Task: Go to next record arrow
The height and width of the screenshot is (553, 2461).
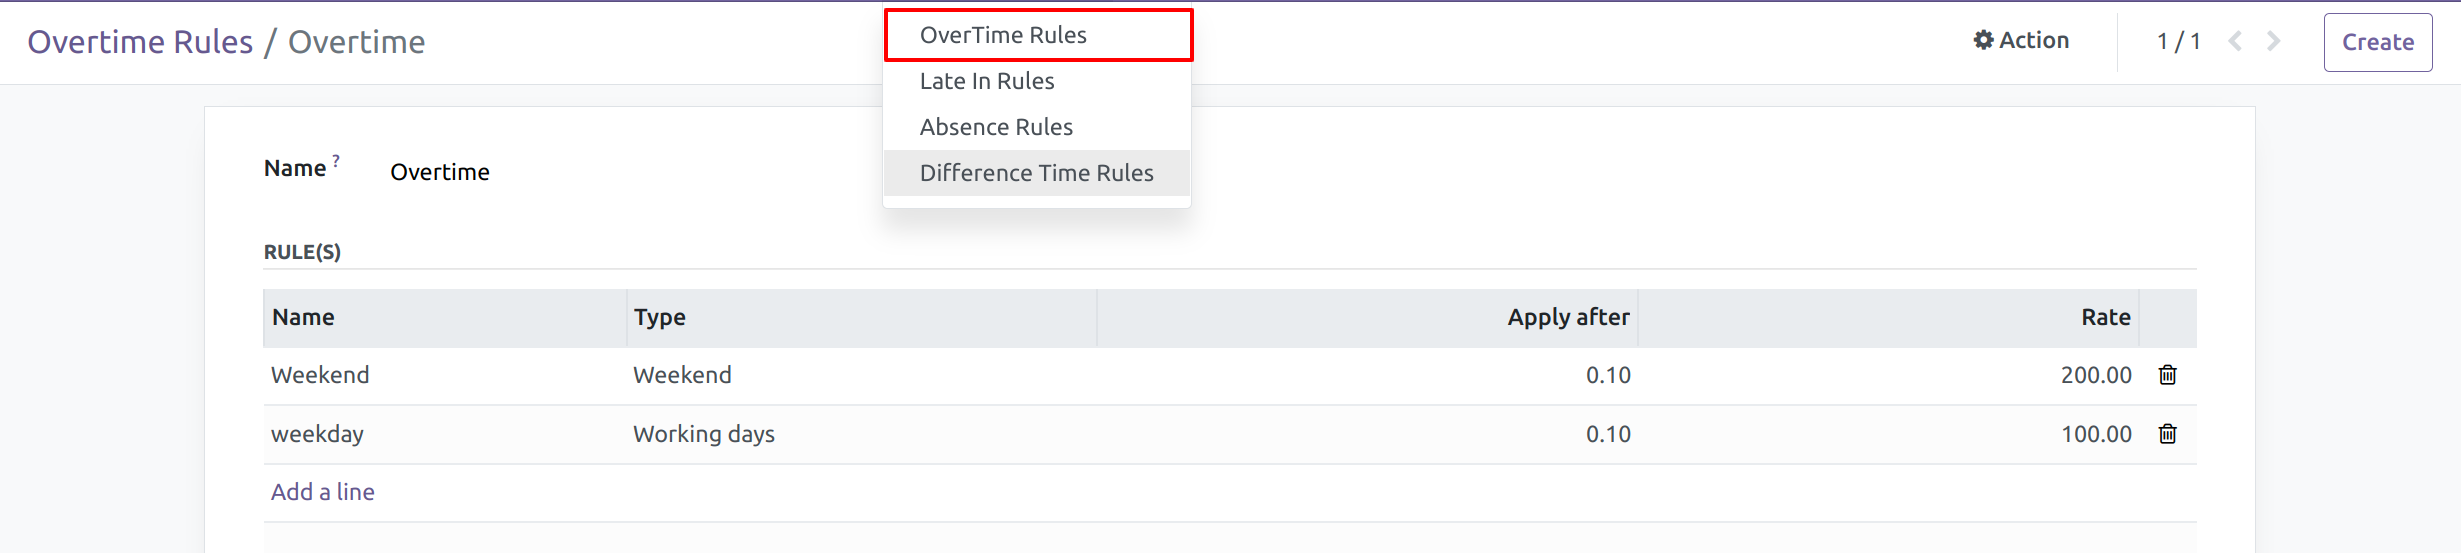Action: point(2273,41)
